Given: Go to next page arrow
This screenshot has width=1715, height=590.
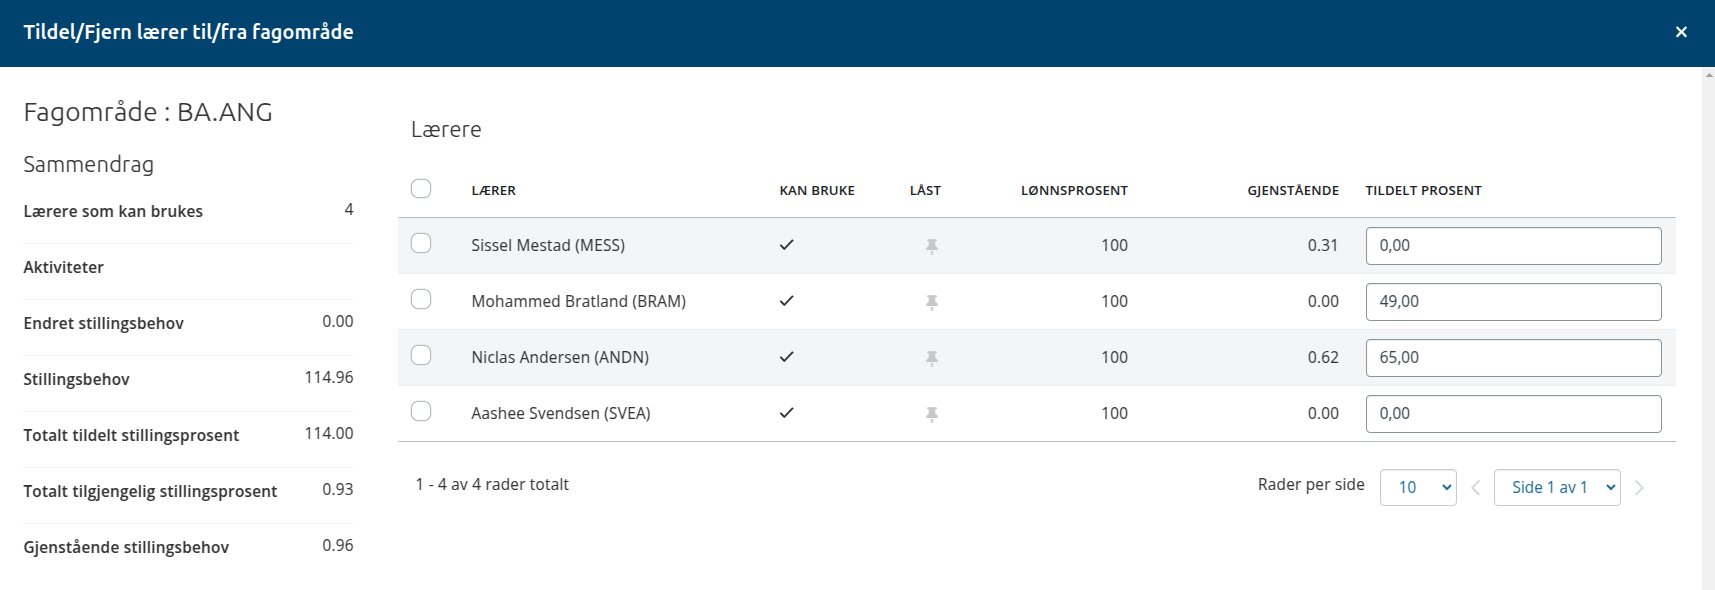Looking at the screenshot, I should pyautogui.click(x=1639, y=488).
